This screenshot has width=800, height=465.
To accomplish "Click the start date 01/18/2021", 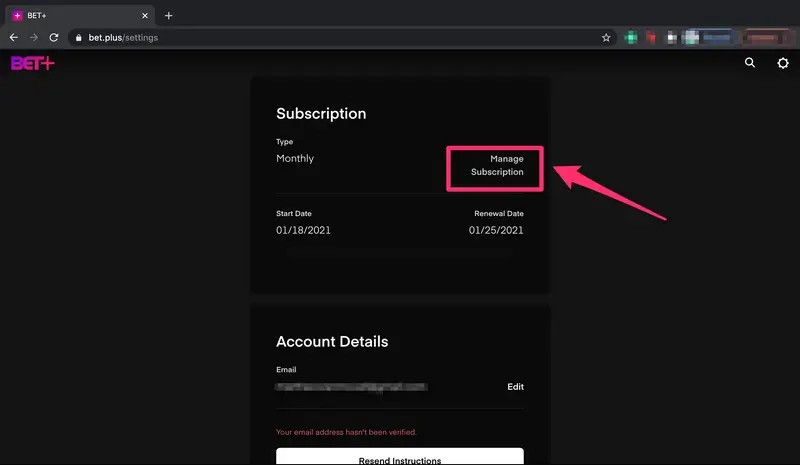I will 303,230.
